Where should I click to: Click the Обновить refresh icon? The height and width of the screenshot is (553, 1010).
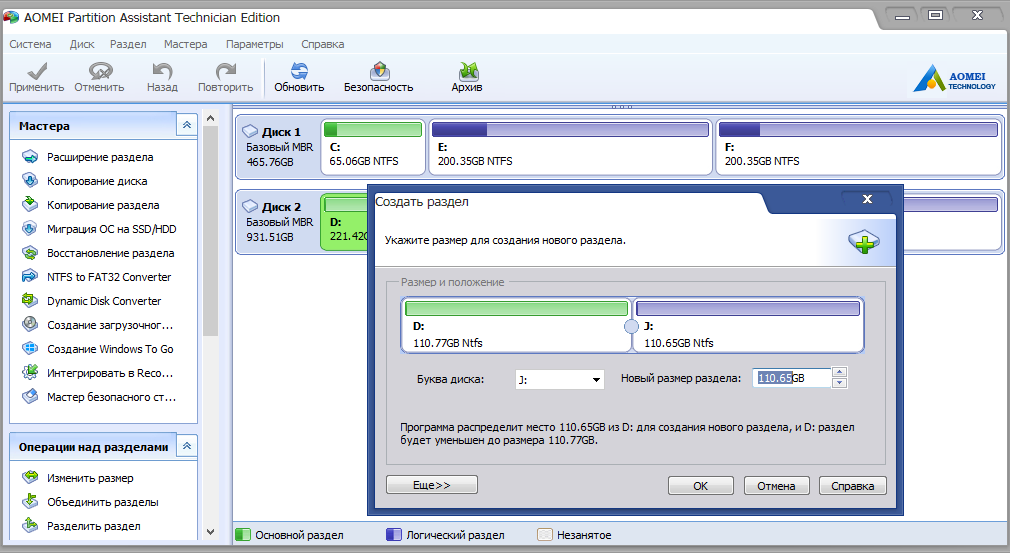click(x=299, y=70)
